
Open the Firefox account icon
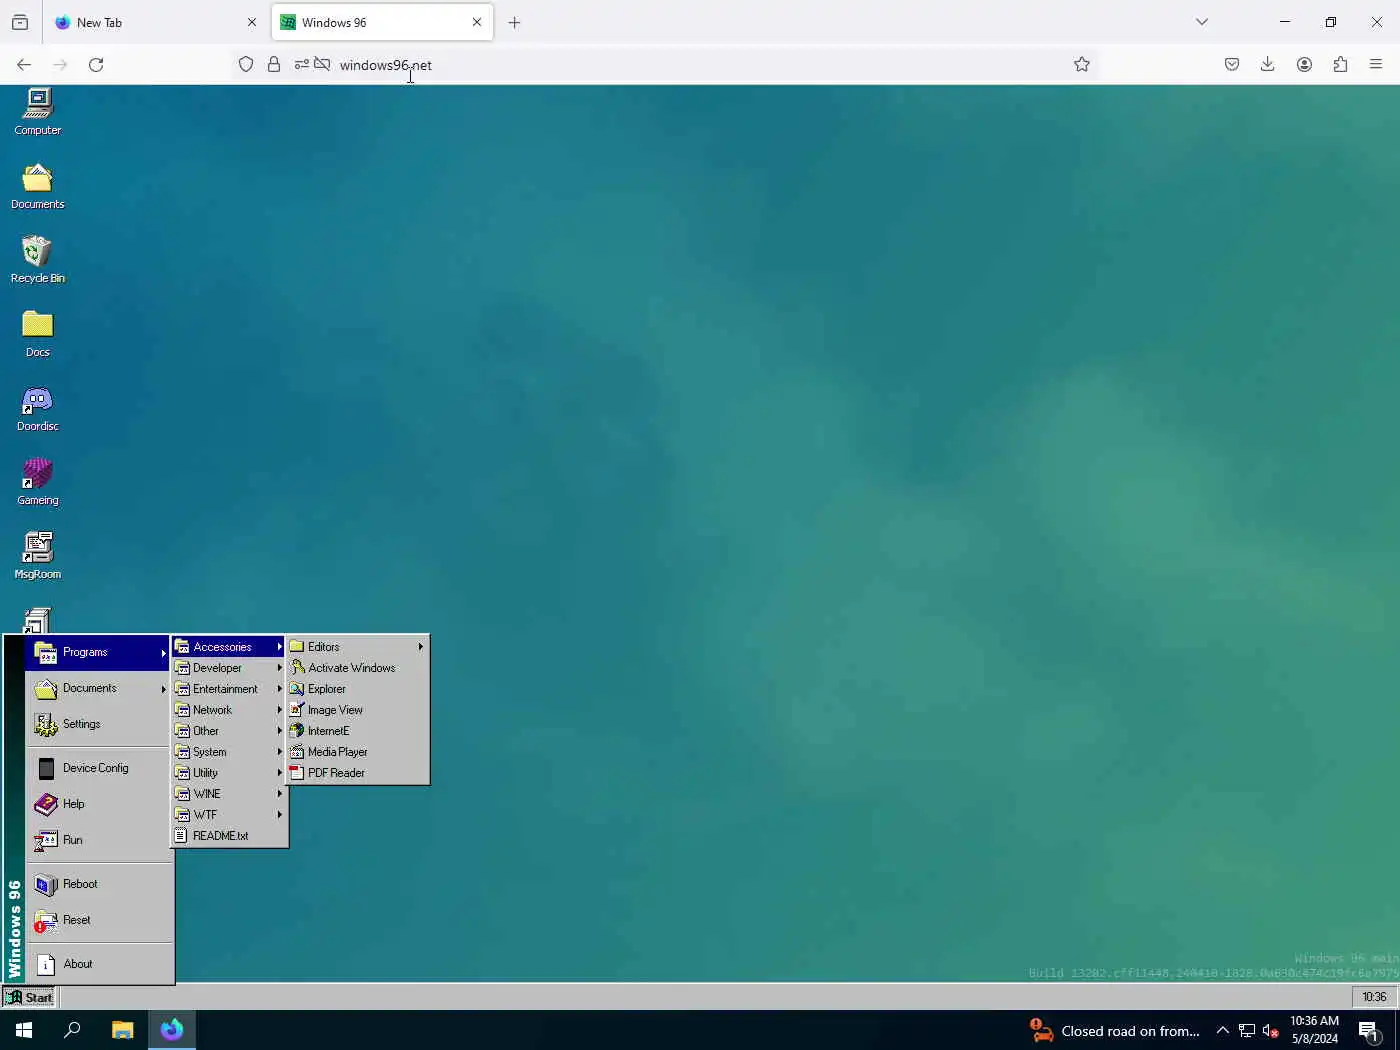pos(1304,65)
